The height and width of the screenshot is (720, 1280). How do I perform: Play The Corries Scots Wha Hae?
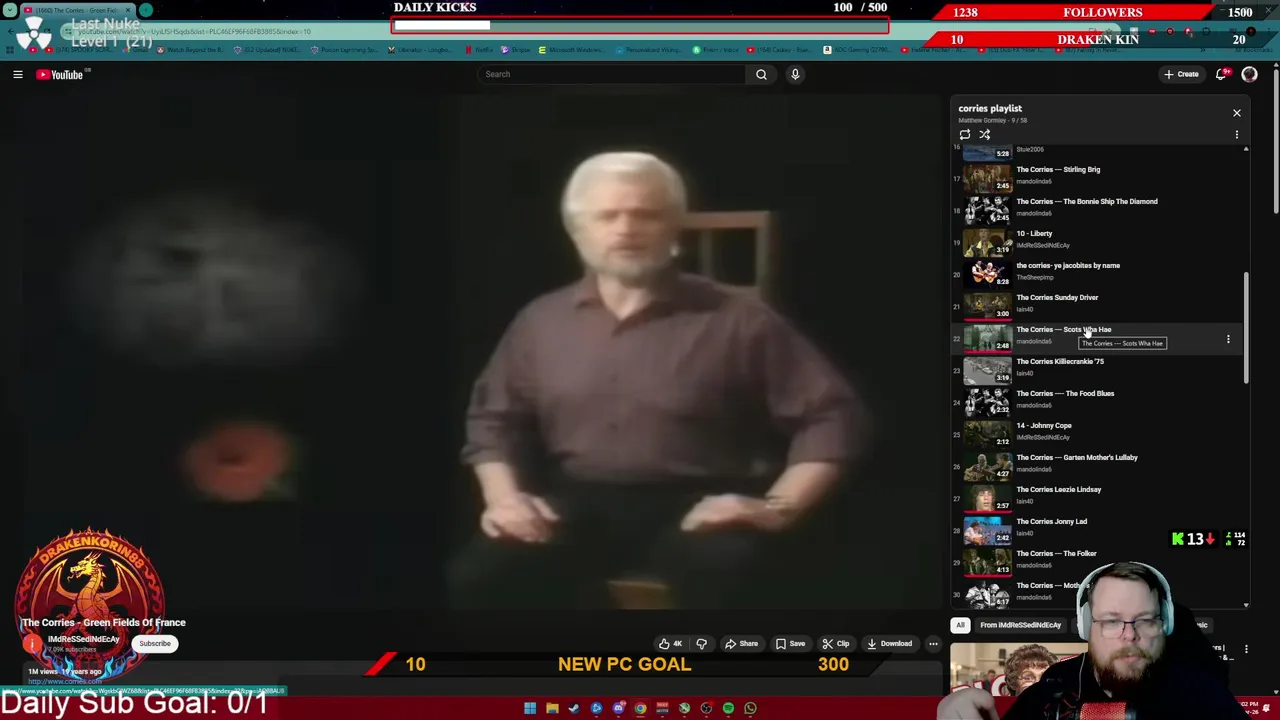pyautogui.click(x=1063, y=329)
